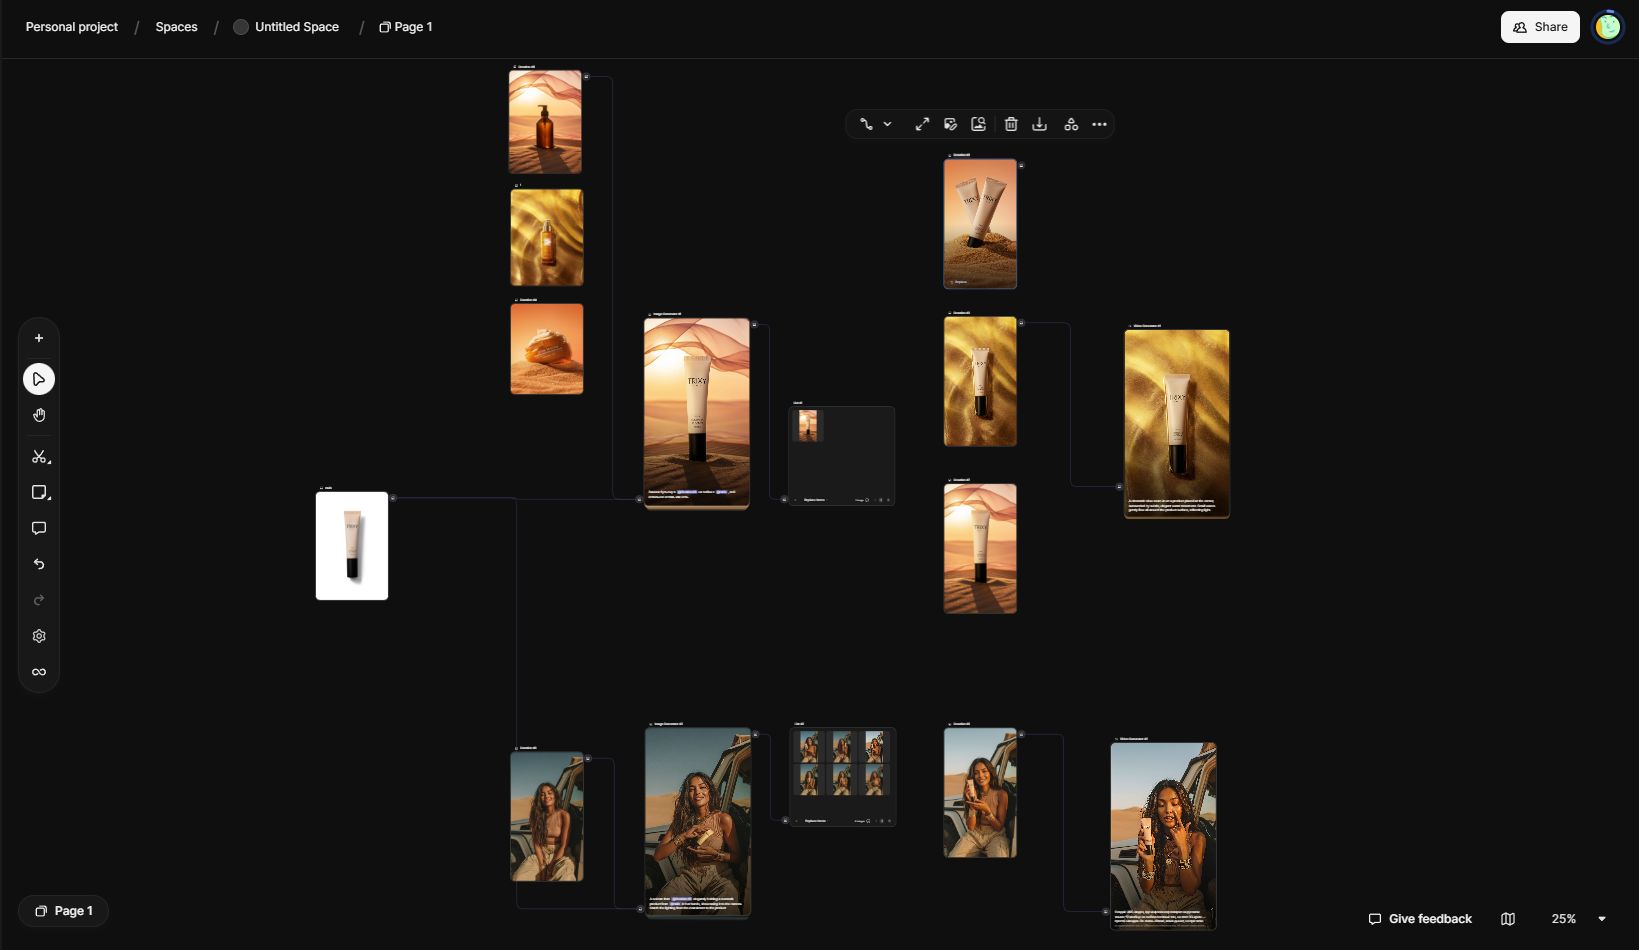Open connector type dropdown chevron
1639x950 pixels.
887,124
